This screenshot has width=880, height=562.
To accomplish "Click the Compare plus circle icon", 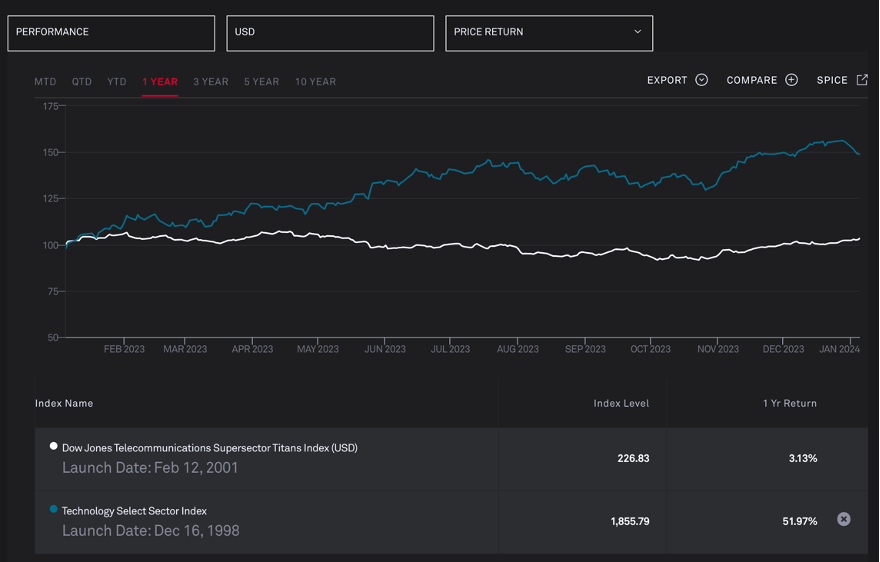I will click(791, 80).
